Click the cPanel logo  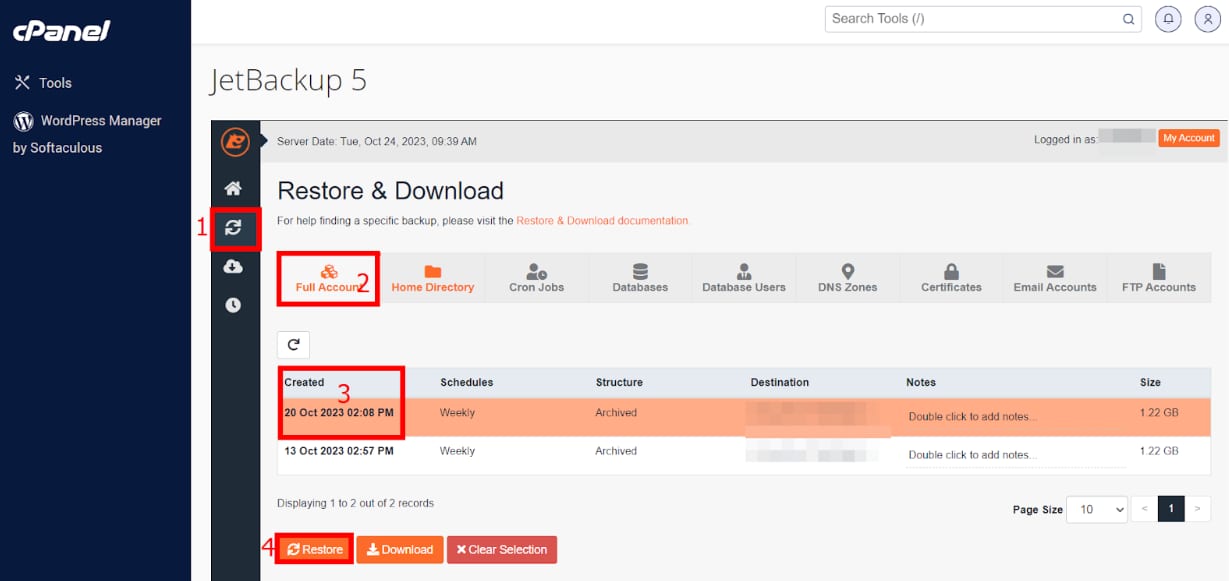(x=61, y=31)
